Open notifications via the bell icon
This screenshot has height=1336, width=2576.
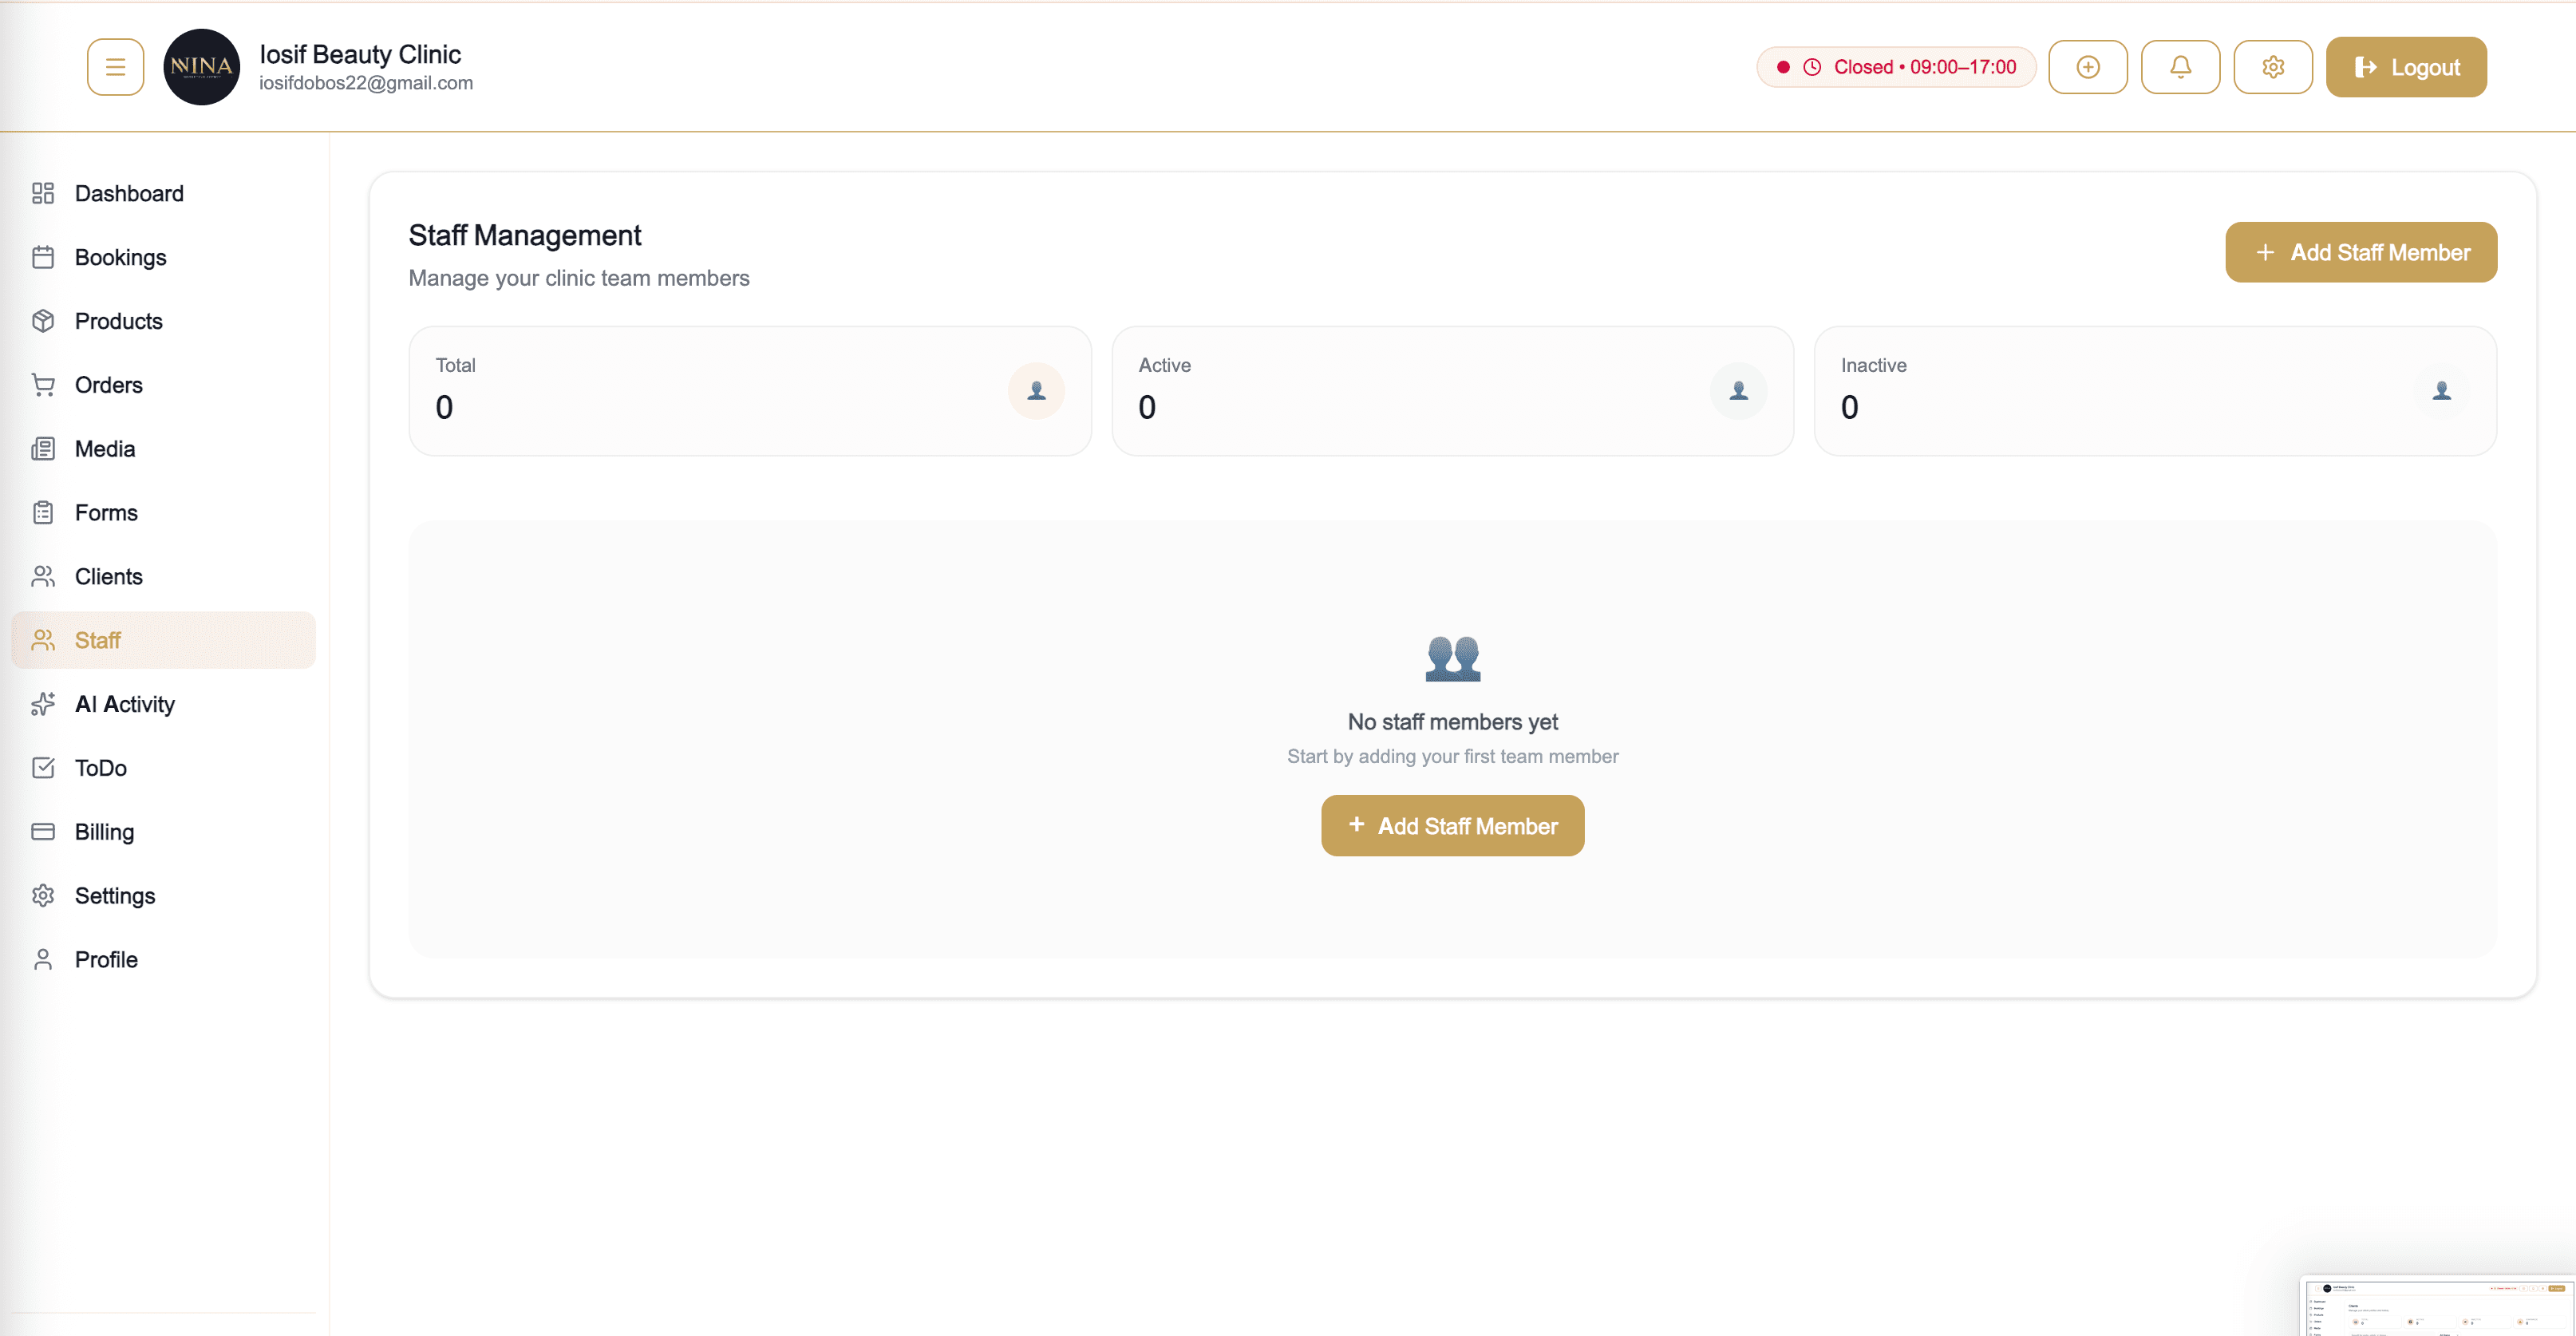[x=2180, y=66]
